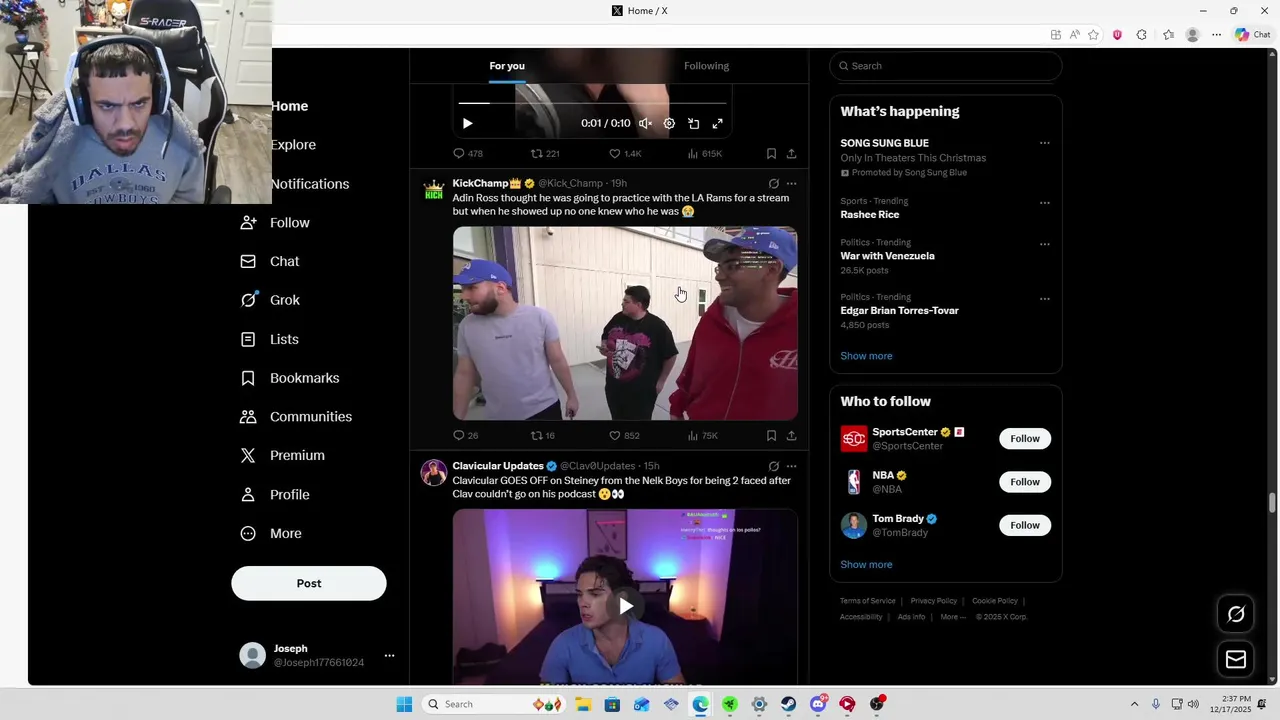This screenshot has height=720, width=1280.
Task: Open Grok actions on the KickChamp post
Action: click(773, 184)
